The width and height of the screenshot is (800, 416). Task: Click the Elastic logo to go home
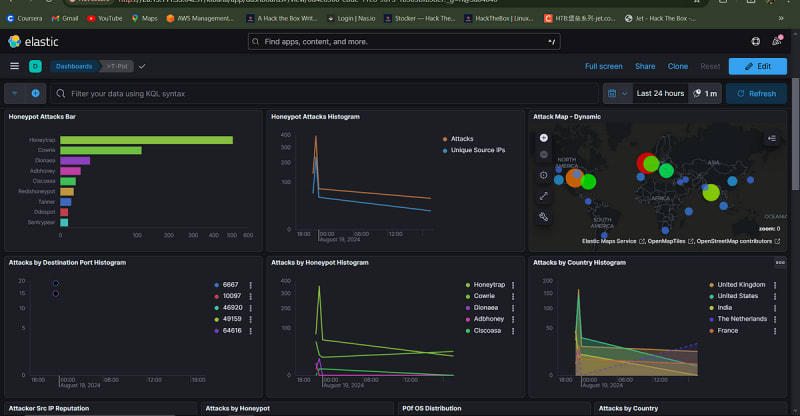click(x=30, y=41)
